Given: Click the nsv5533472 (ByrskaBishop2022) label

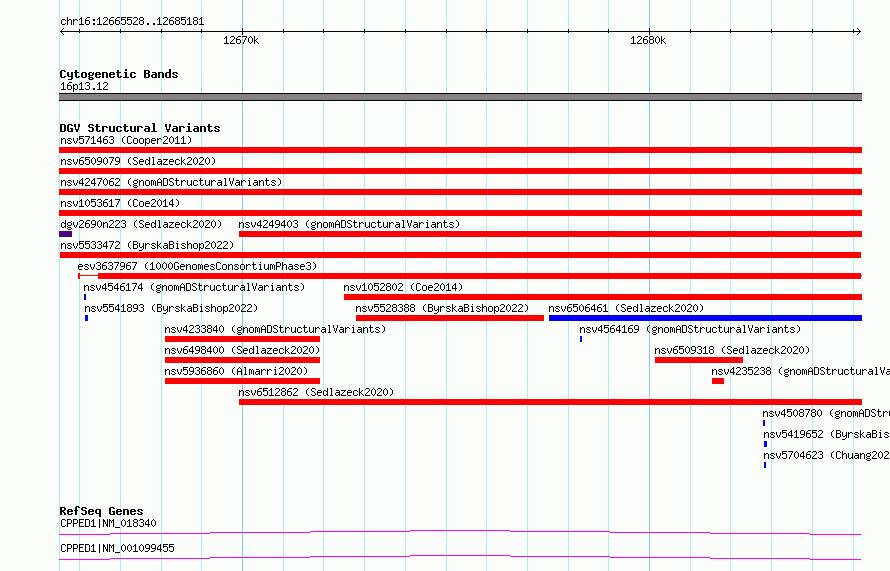Looking at the screenshot, I should [147, 245].
